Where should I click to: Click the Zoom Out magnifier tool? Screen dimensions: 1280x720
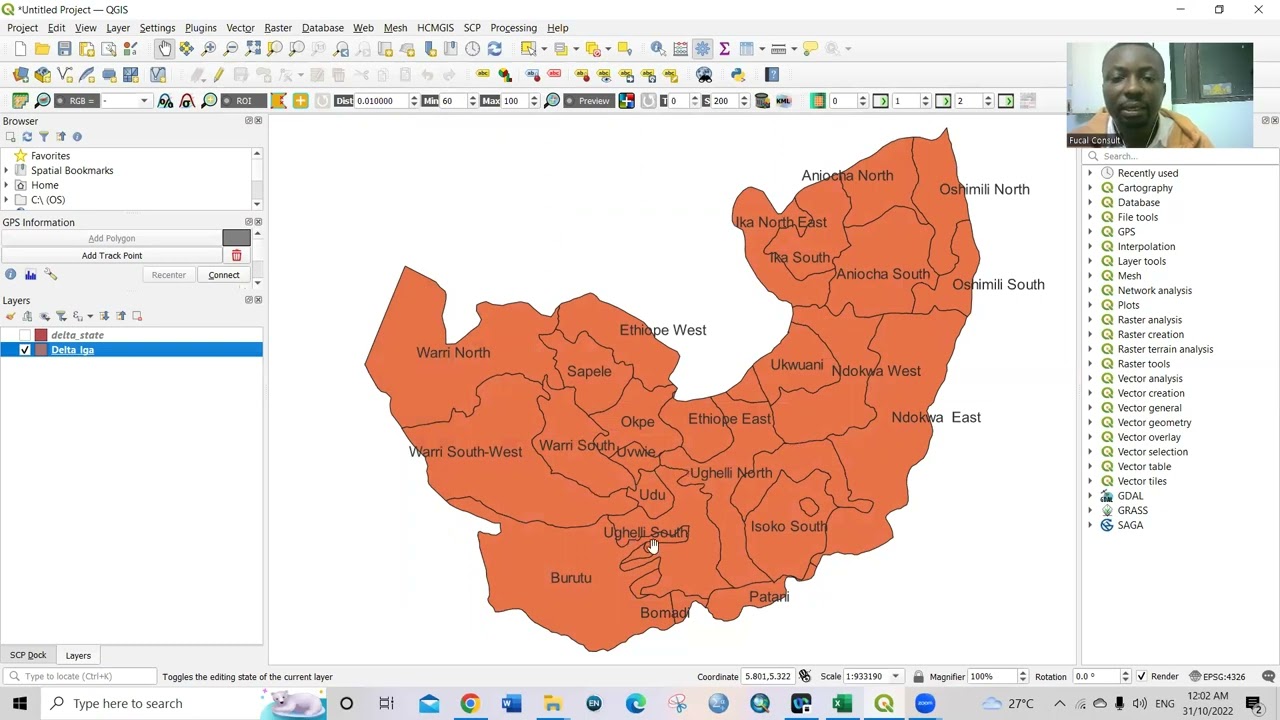231,48
